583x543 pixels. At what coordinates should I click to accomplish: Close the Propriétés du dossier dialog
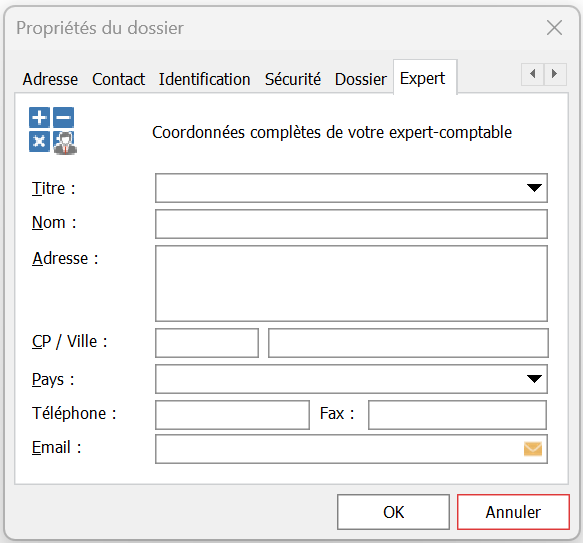[x=554, y=28]
